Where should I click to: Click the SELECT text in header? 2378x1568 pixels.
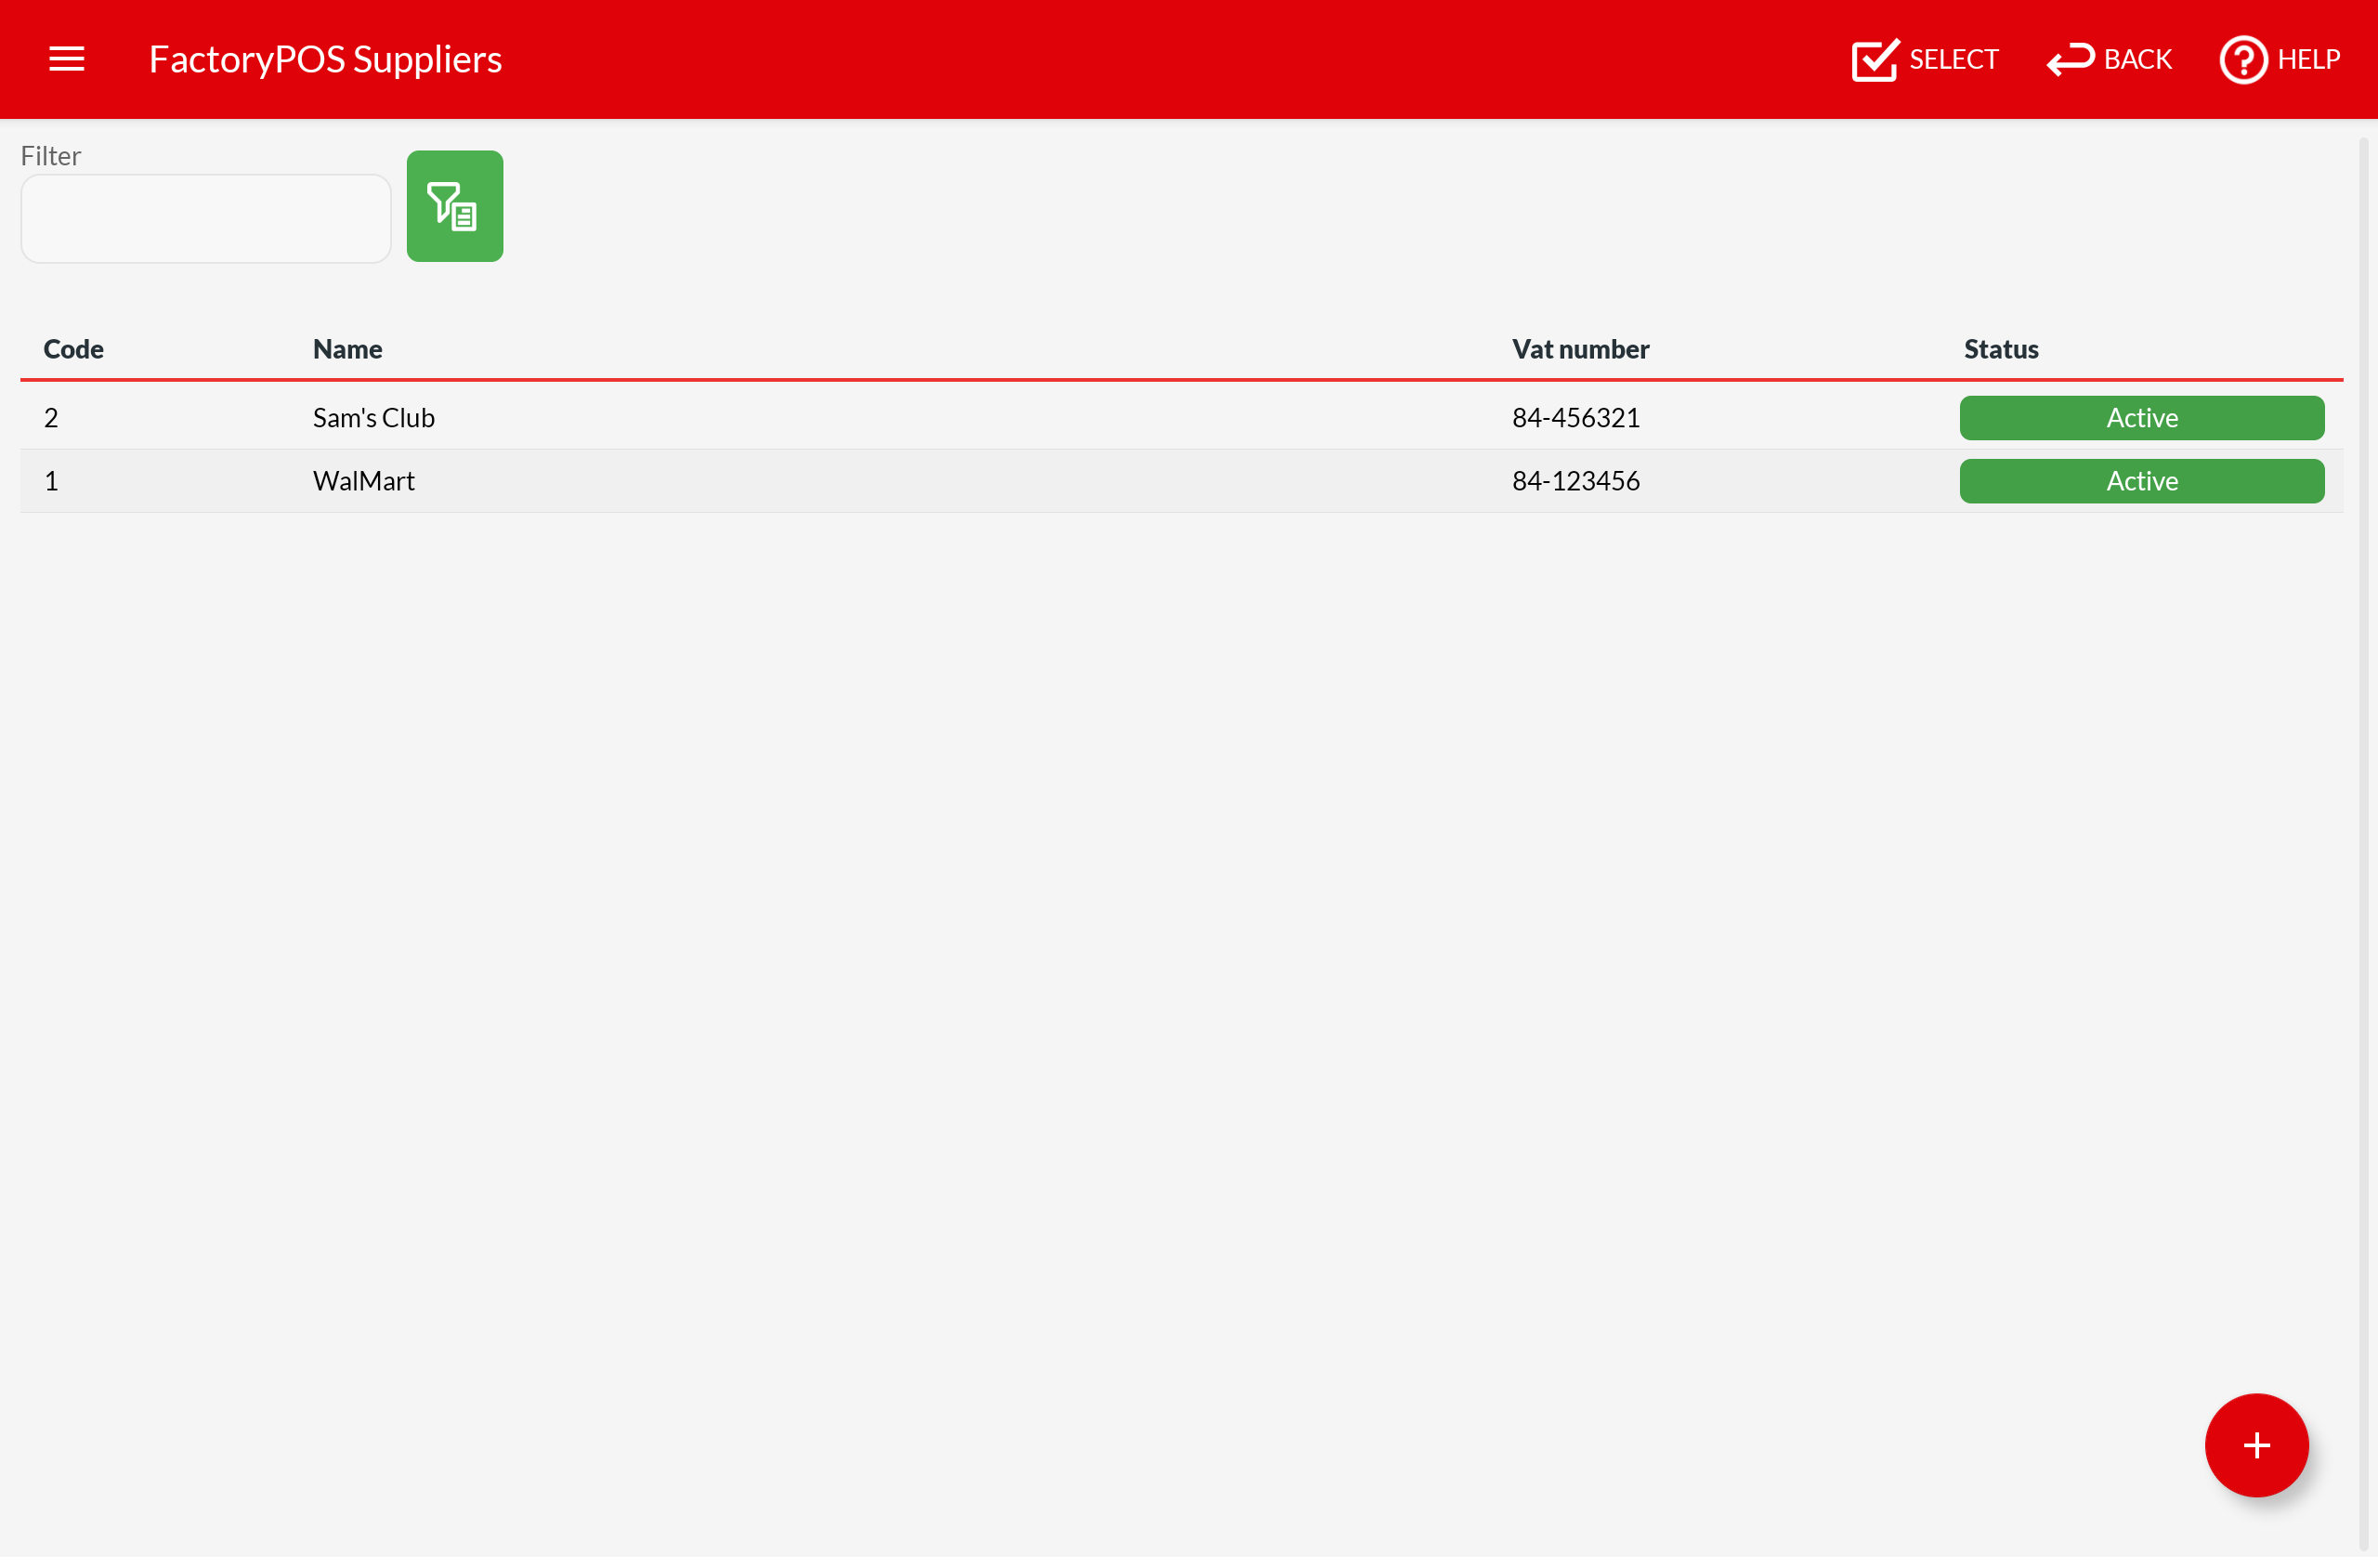click(x=1953, y=60)
